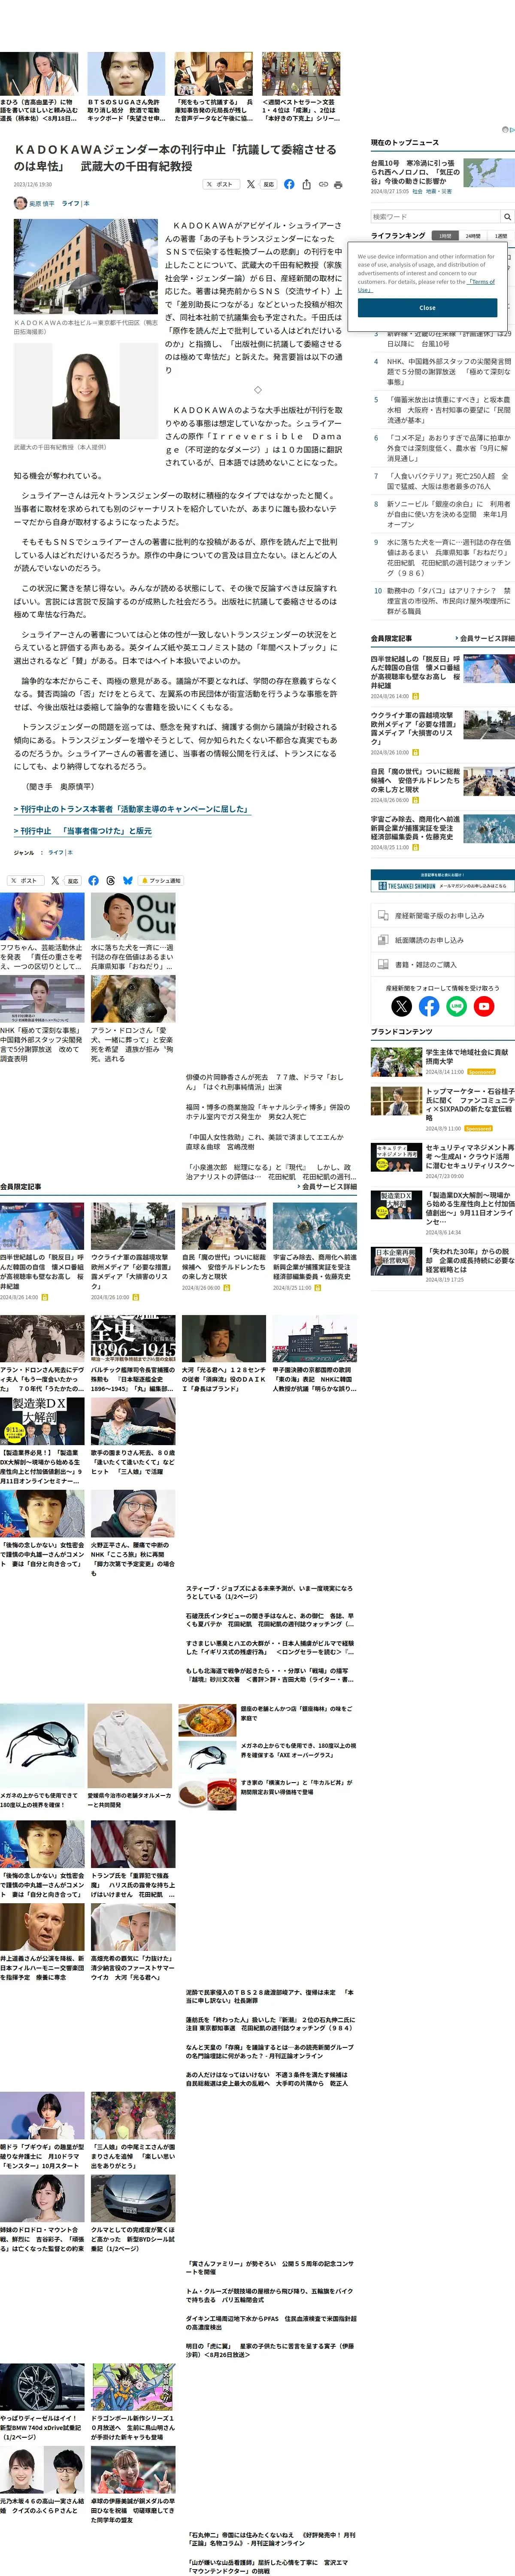Image resolution: width=515 pixels, height=2576 pixels.
Task: Open ranking item 4 about NHK apology
Action: [x=449, y=371]
